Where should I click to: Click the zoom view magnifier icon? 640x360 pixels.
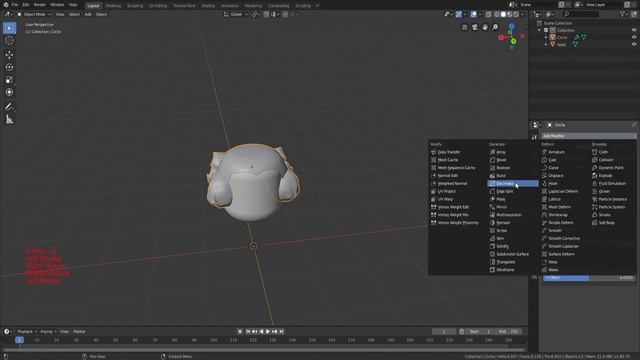pyautogui.click(x=495, y=27)
